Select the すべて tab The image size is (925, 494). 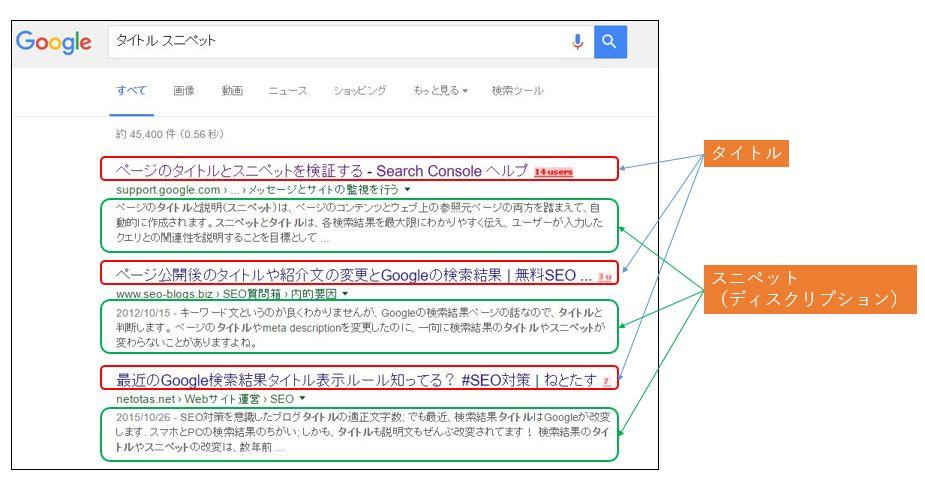click(x=132, y=90)
